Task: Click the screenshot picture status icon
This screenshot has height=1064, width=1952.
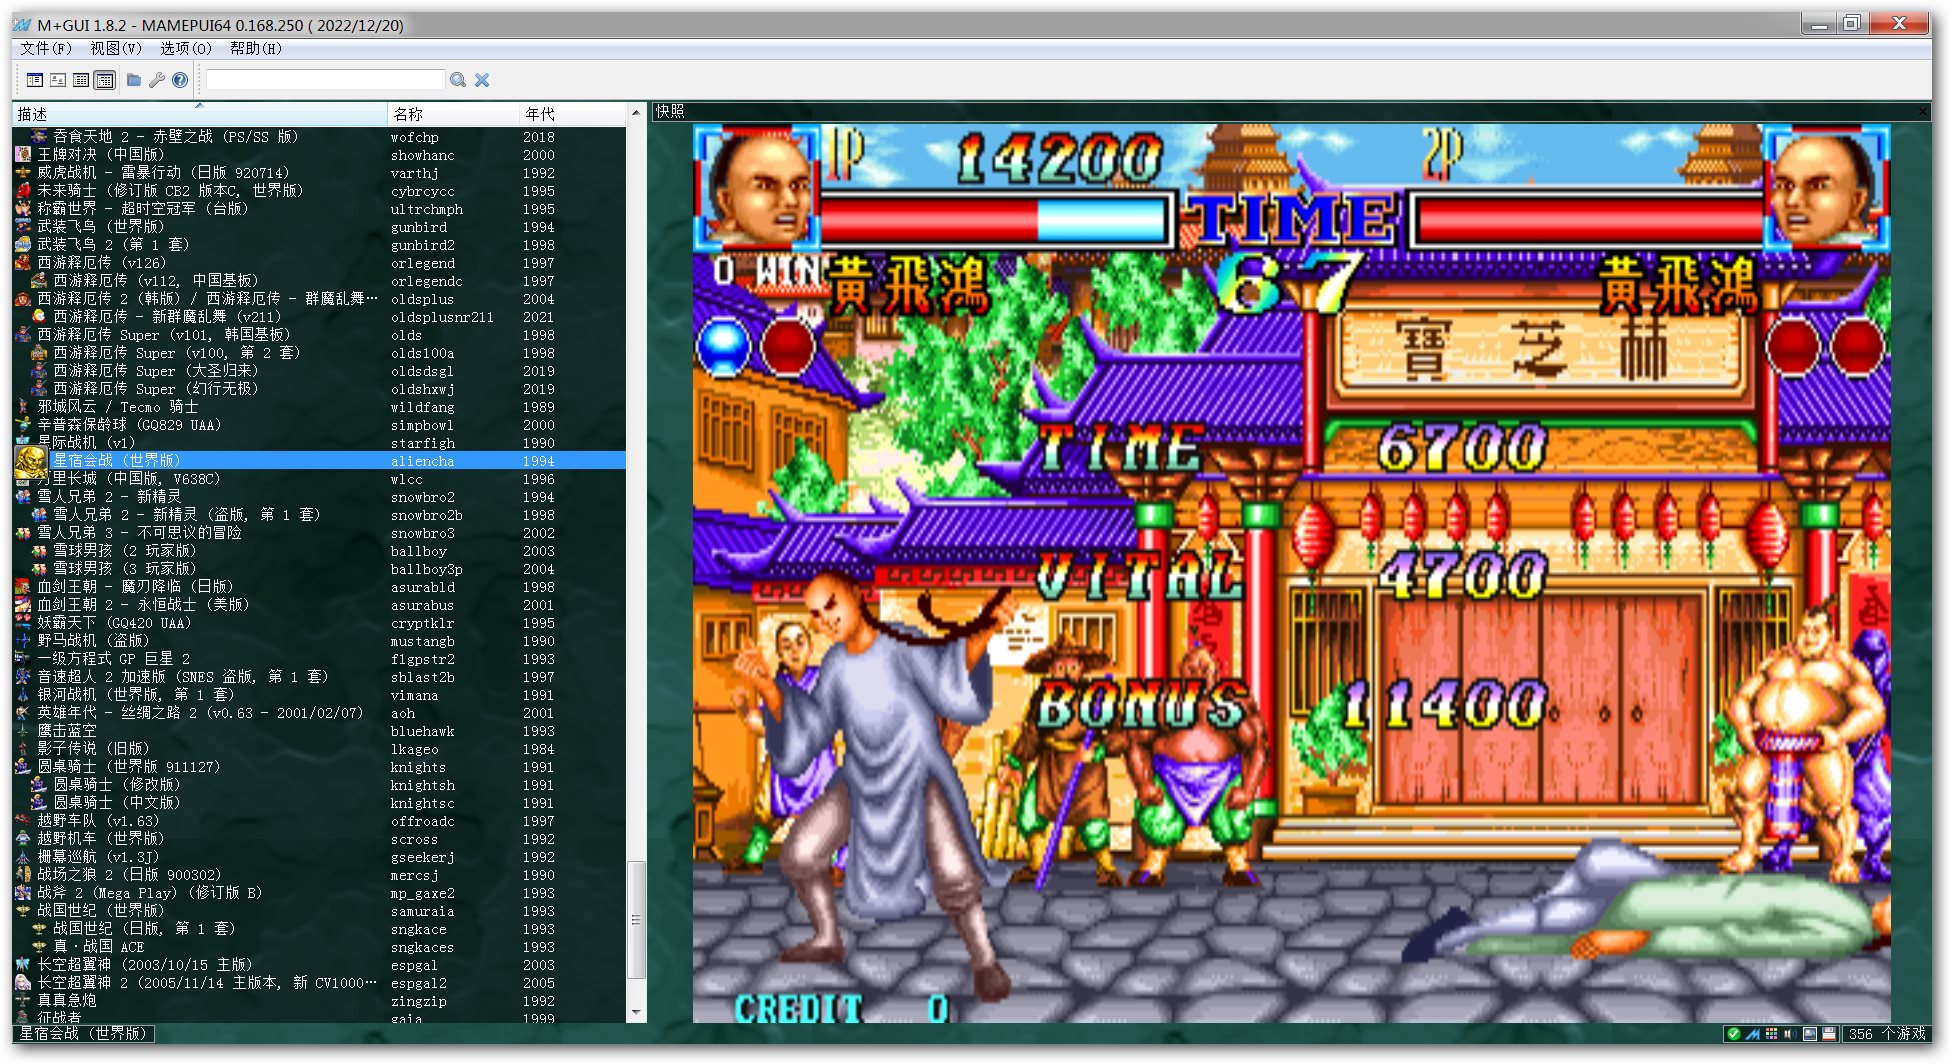Action: [x=1810, y=1034]
